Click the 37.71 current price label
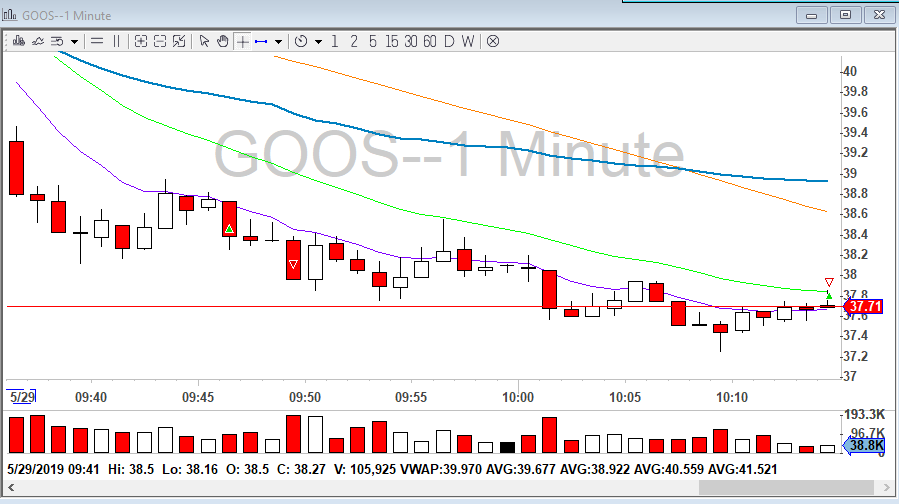899x504 pixels. tap(863, 306)
